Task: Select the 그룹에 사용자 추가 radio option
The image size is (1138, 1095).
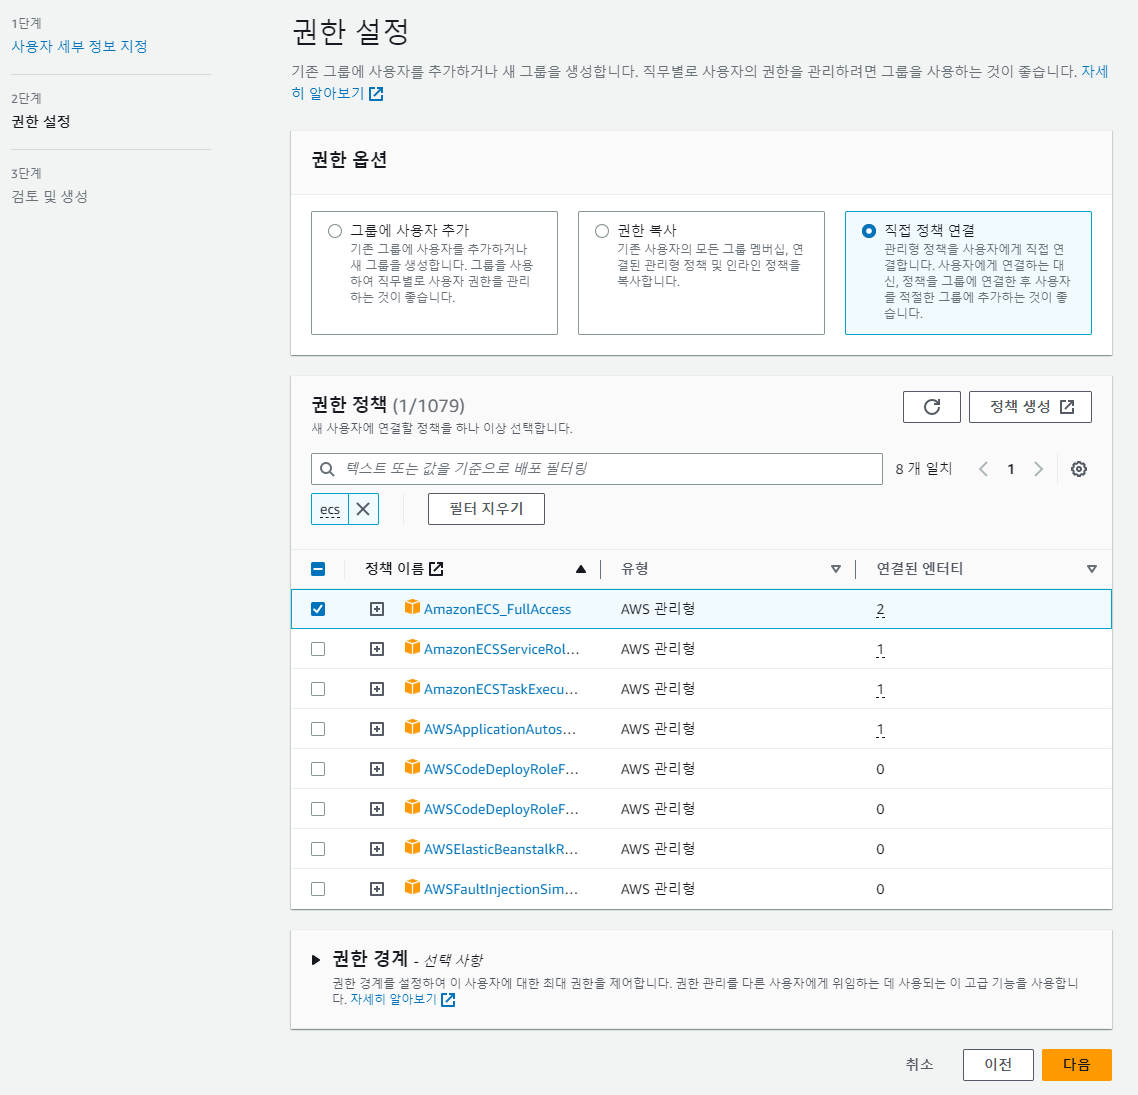Action: tap(335, 231)
